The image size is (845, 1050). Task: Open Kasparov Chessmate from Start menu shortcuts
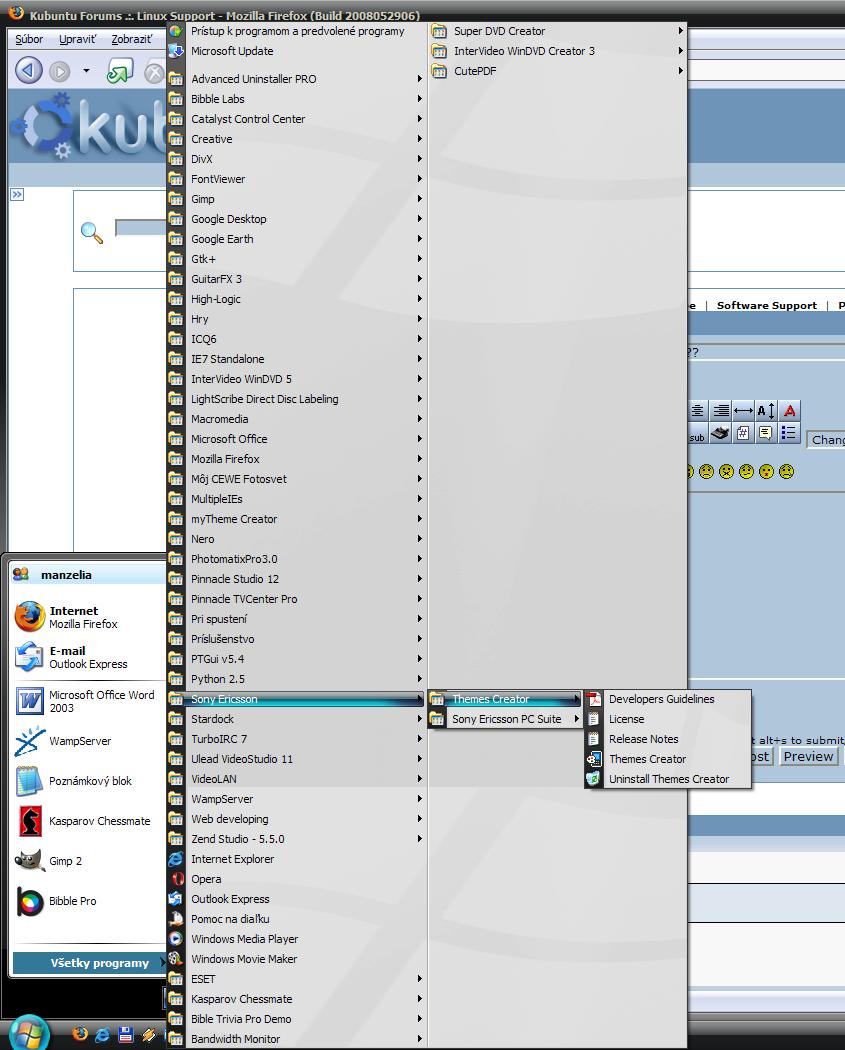(x=99, y=821)
